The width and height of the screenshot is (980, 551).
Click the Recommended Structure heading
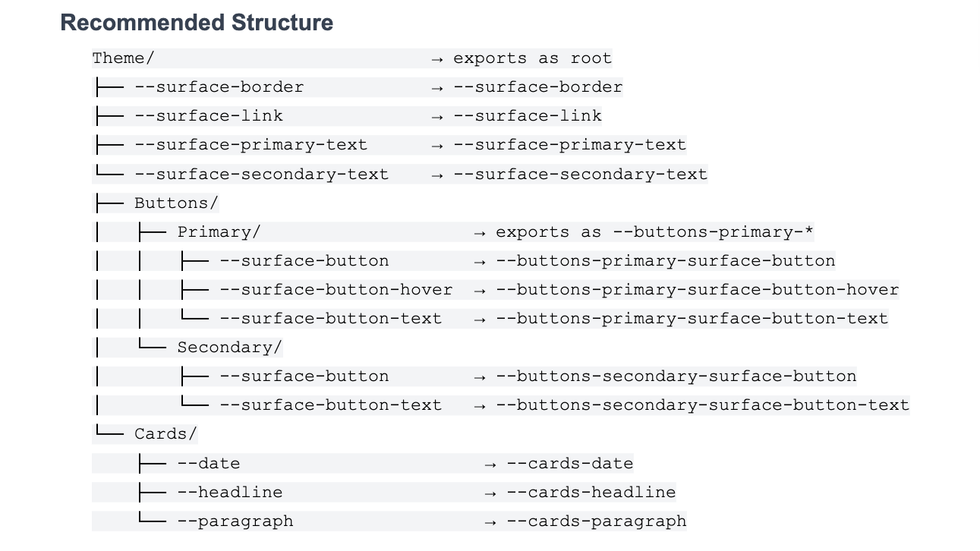tap(197, 23)
